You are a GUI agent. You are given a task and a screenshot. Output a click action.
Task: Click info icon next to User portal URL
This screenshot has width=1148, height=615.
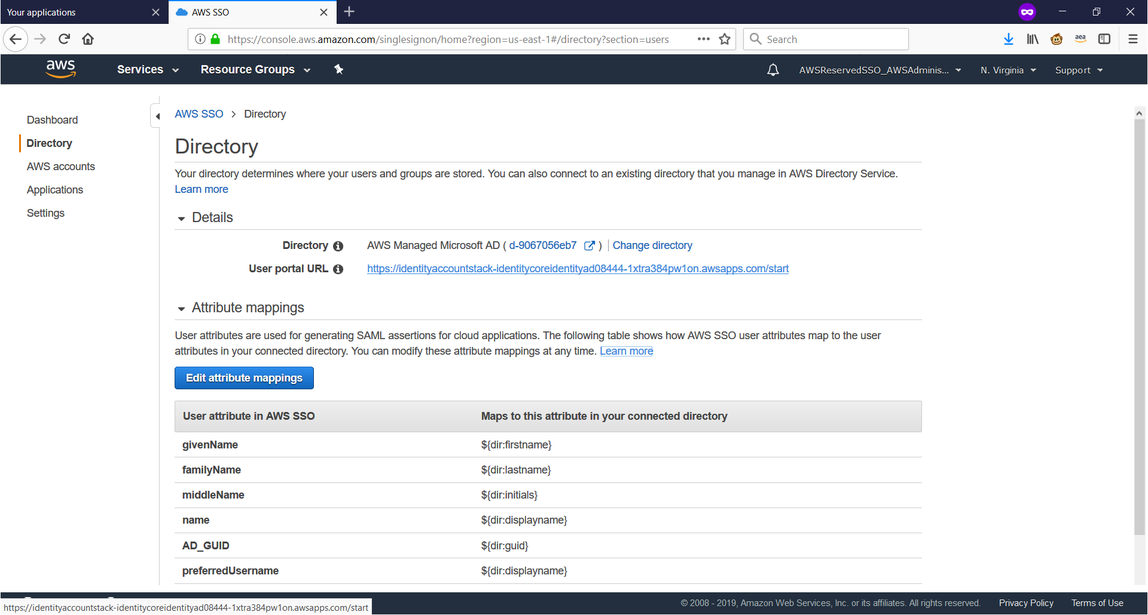338,269
